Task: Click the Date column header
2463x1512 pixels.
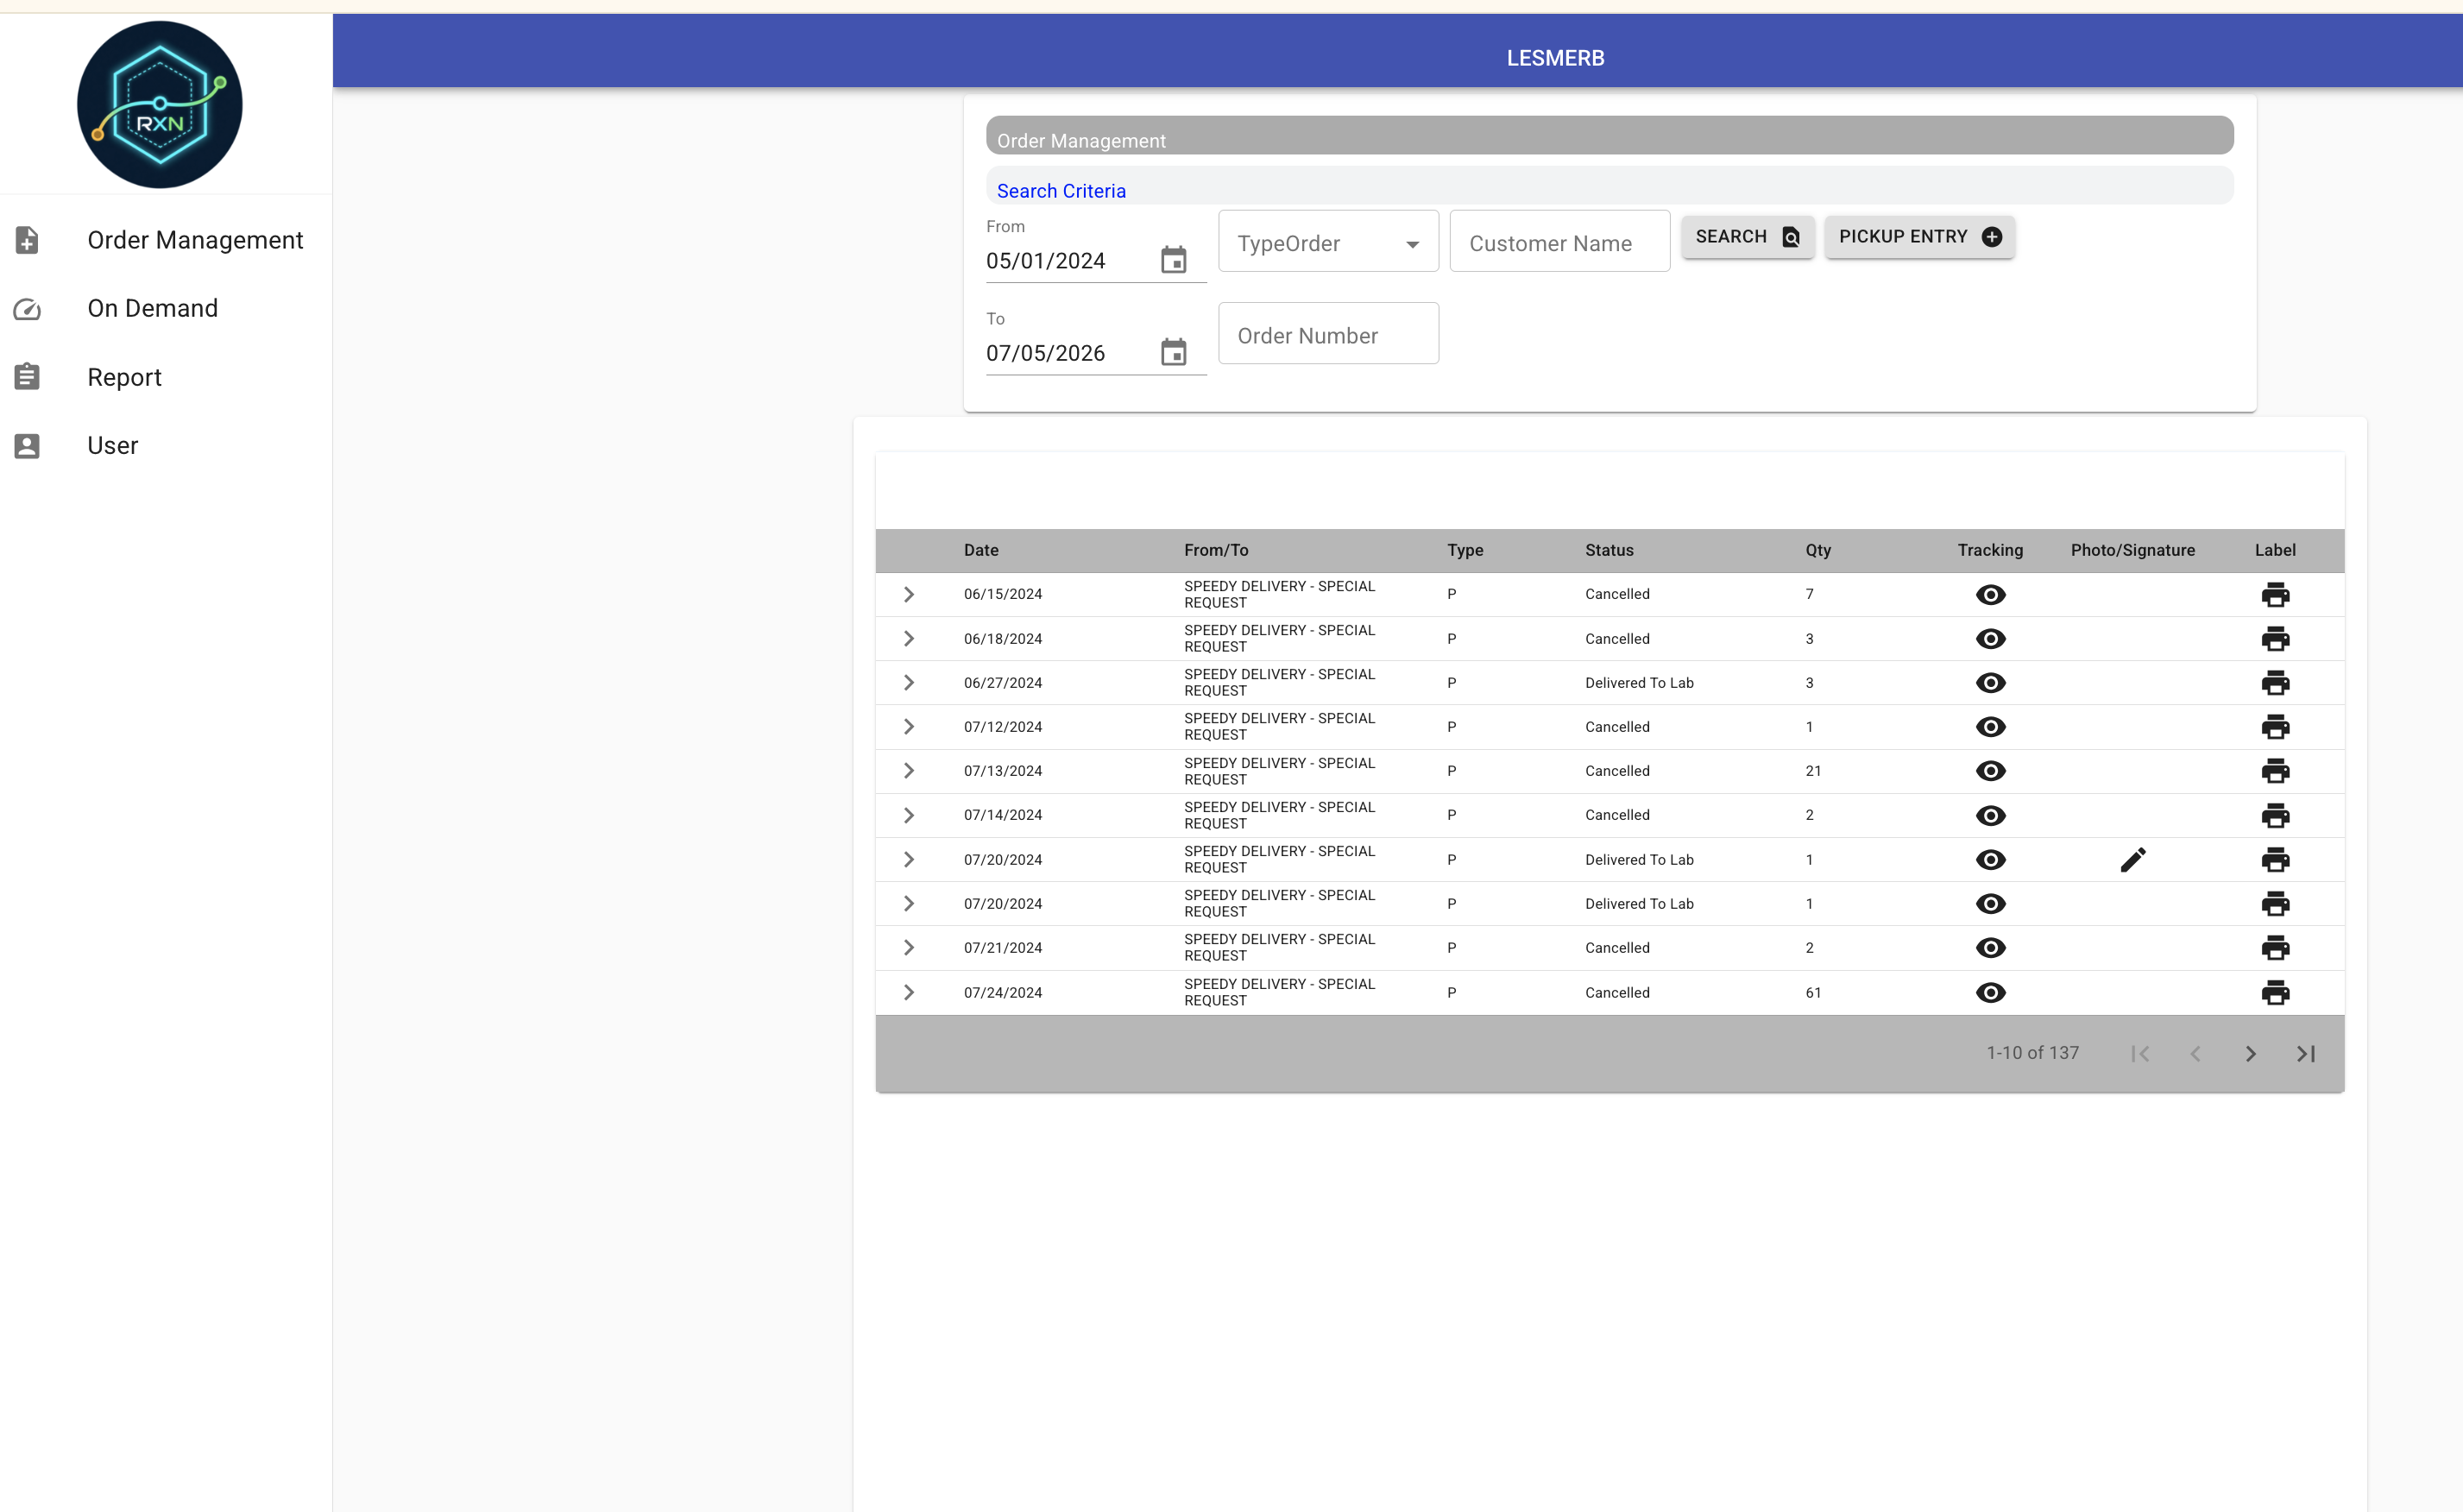Action: (x=981, y=550)
